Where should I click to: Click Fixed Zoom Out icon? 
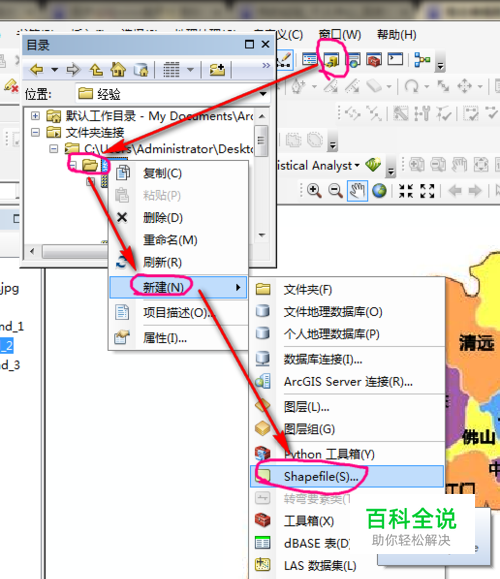(x=427, y=191)
